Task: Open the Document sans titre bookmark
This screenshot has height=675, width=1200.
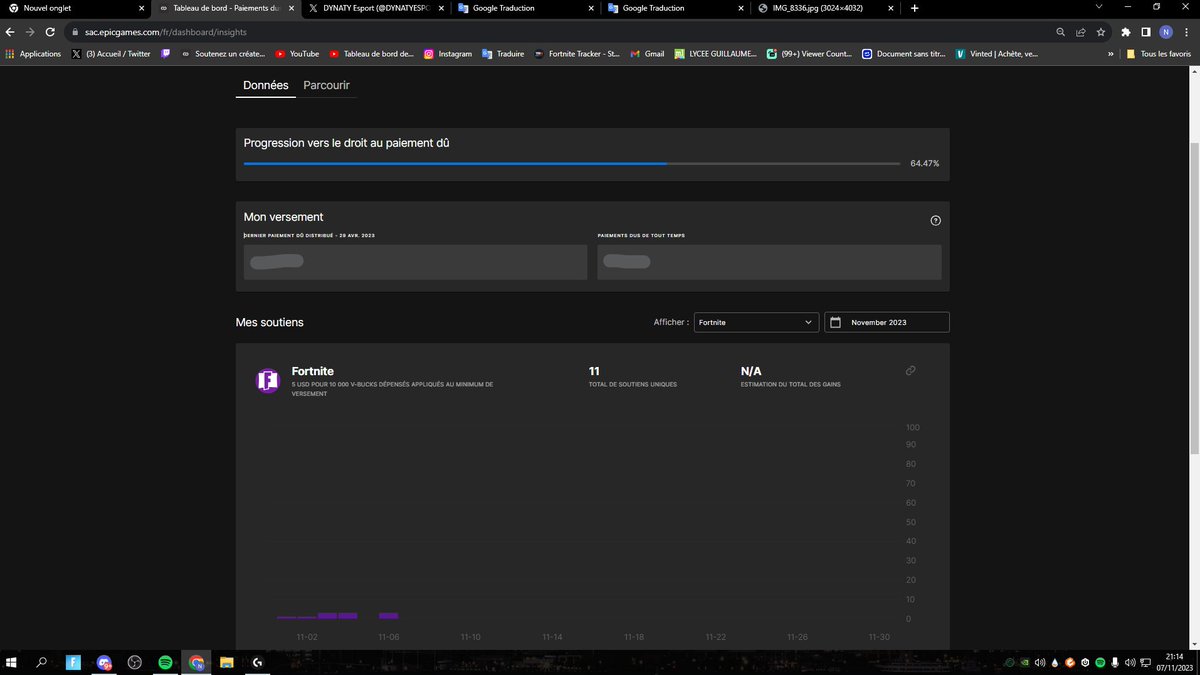Action: (905, 54)
